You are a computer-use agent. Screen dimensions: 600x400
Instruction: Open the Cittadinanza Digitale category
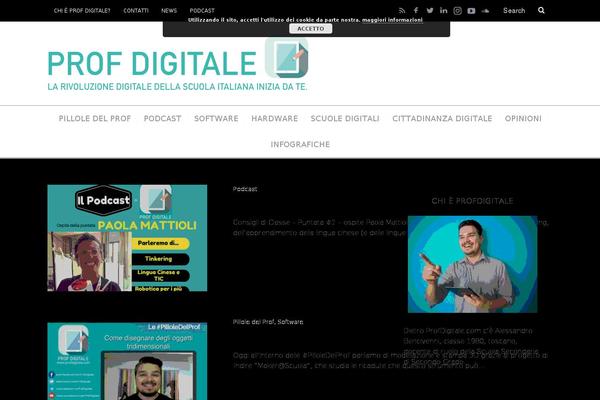point(442,119)
